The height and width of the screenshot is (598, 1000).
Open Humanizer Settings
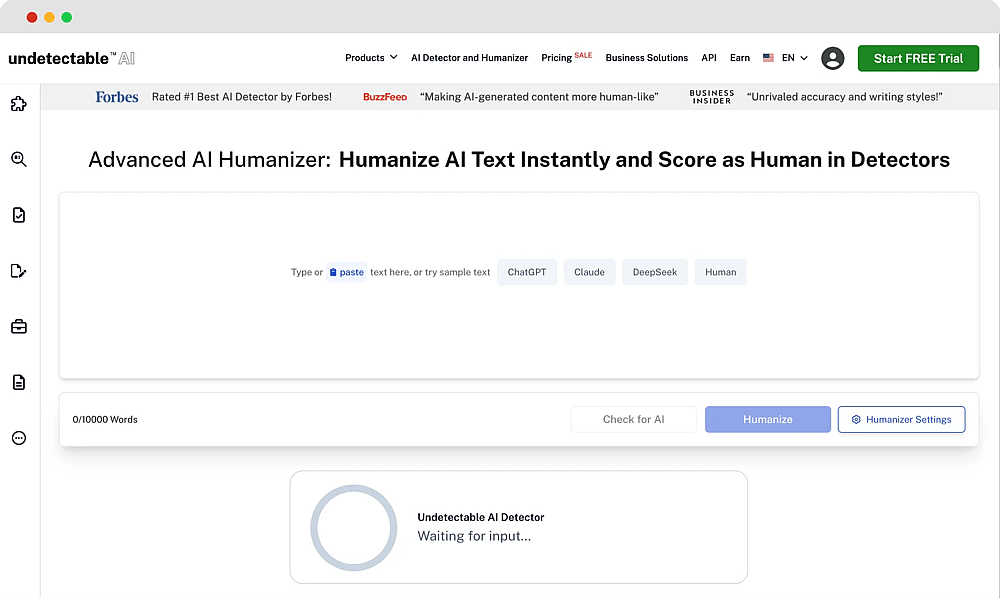[901, 419]
